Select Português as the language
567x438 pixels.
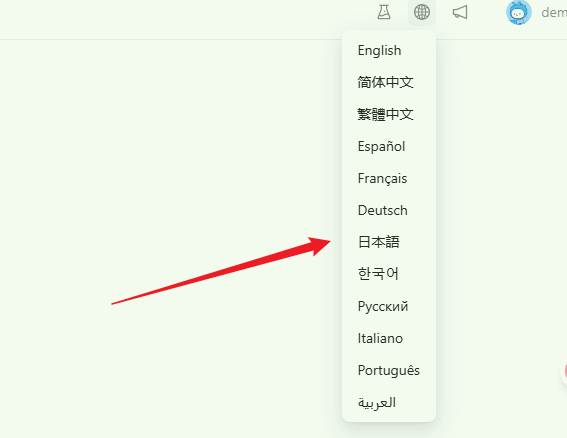(389, 370)
